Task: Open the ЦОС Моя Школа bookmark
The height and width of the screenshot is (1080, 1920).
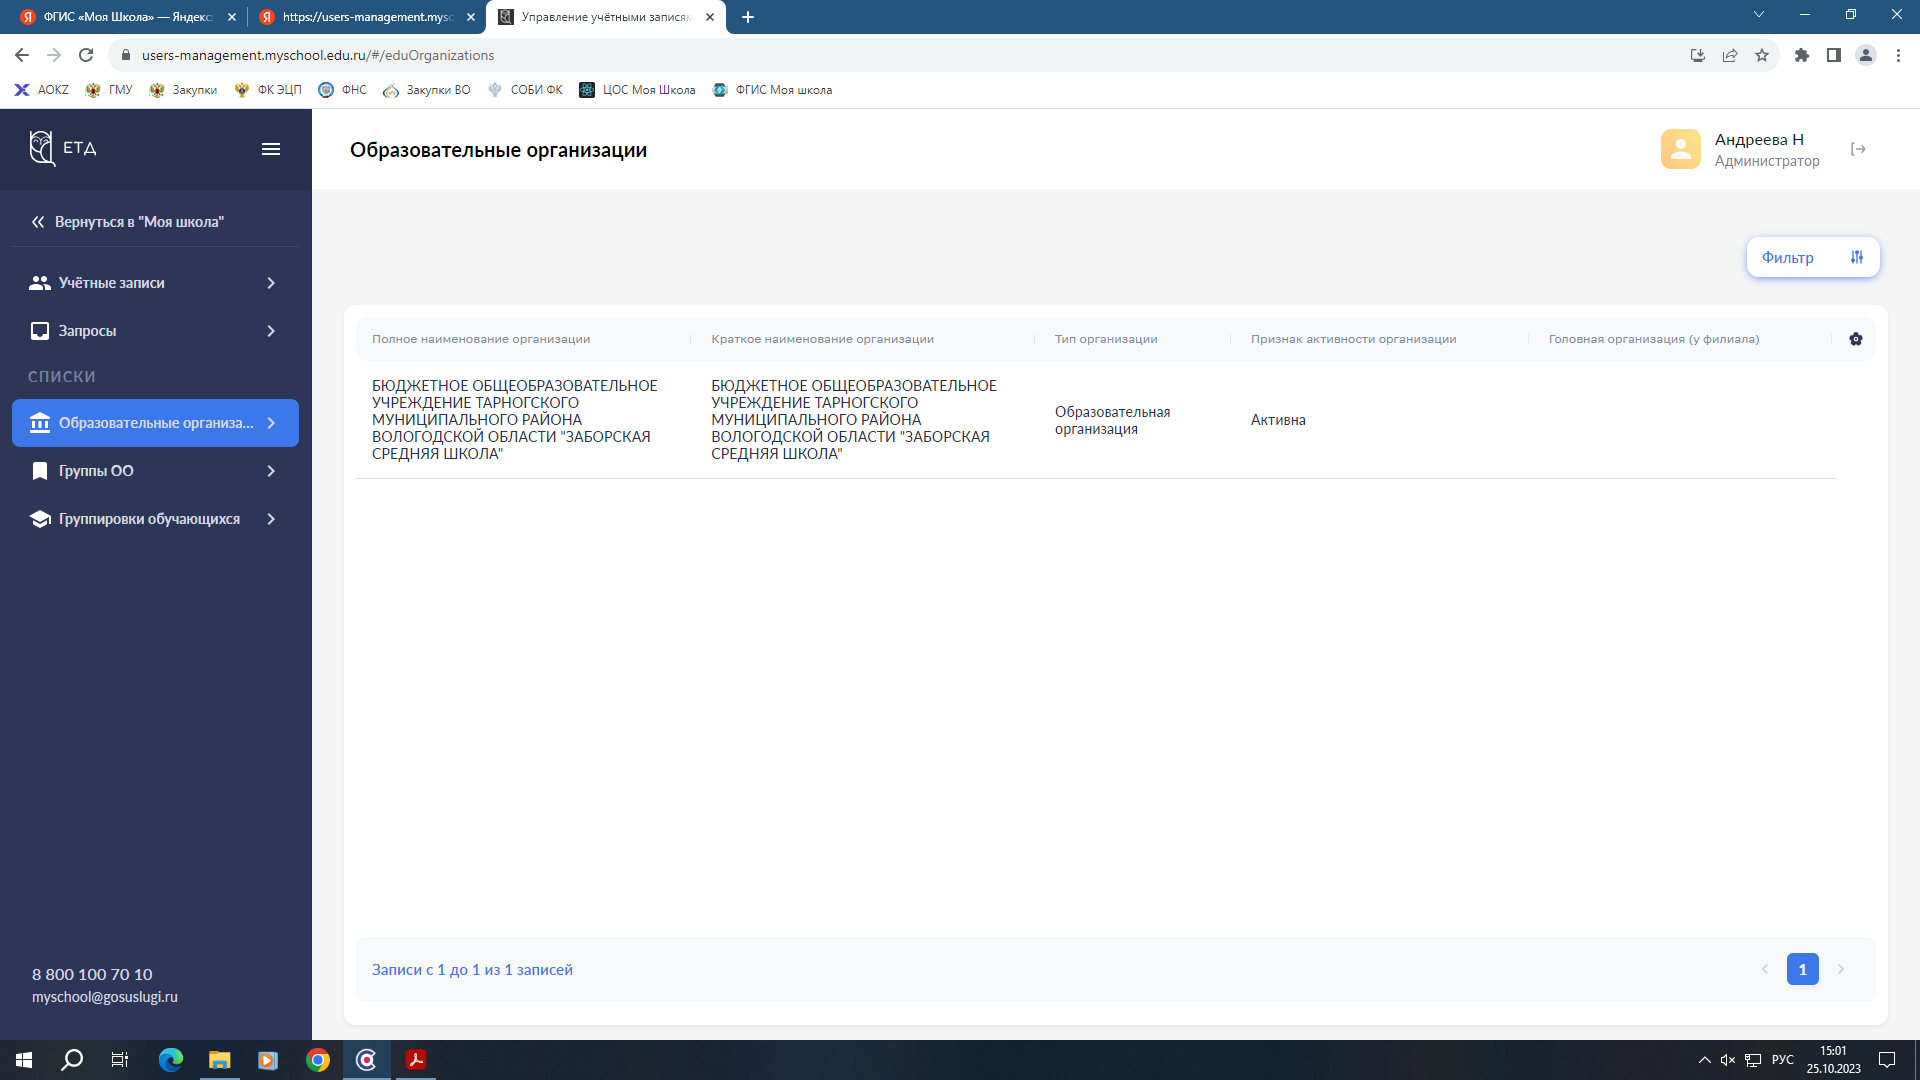Action: coord(637,90)
